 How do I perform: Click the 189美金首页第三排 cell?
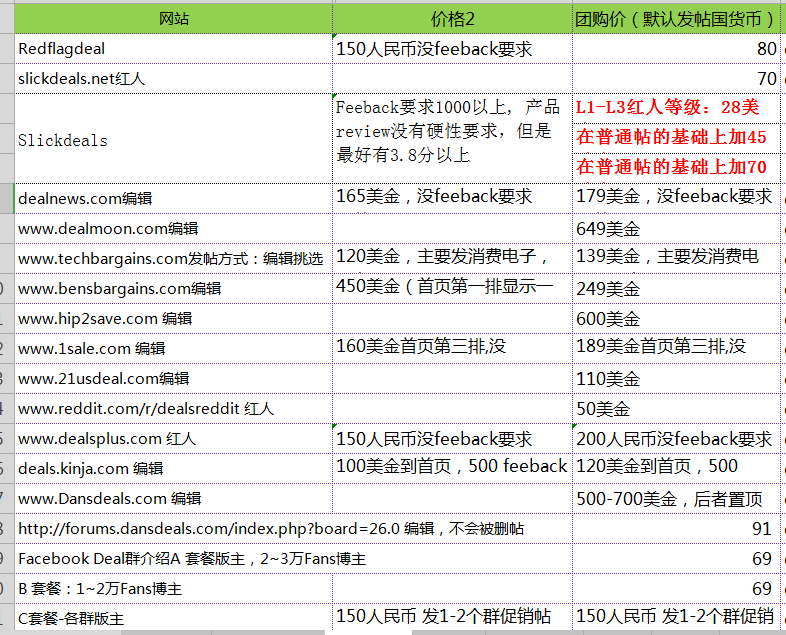pos(676,348)
